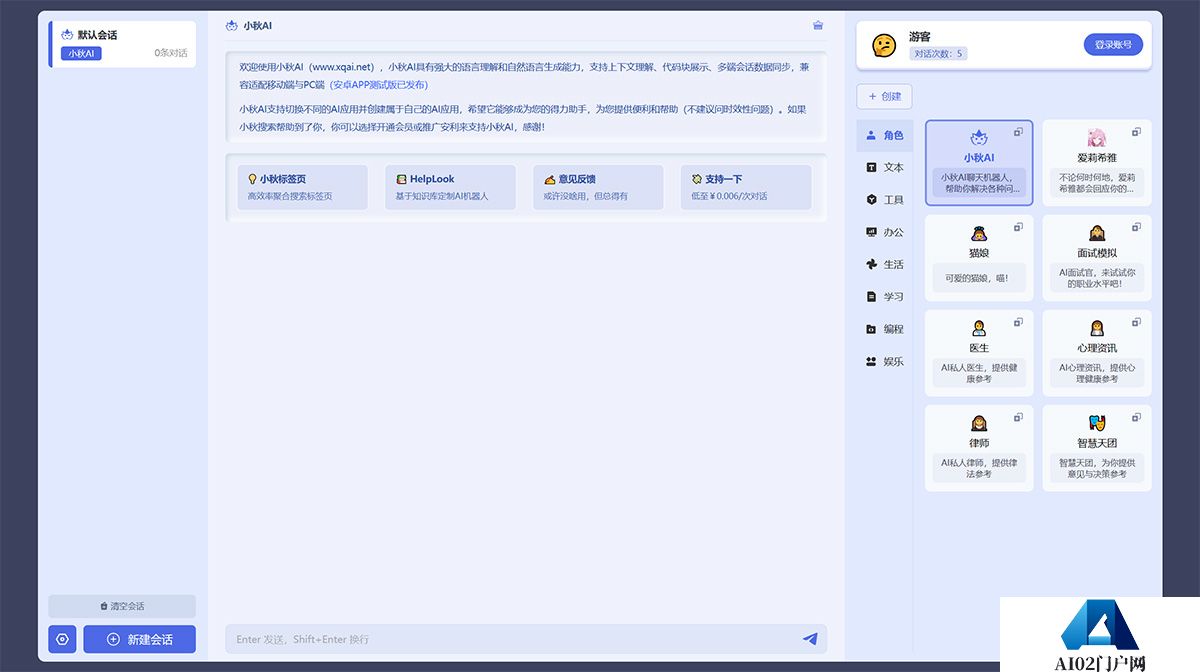Click the copy icon on 心理资讯 card
The height and width of the screenshot is (672, 1200).
pos(1136,322)
